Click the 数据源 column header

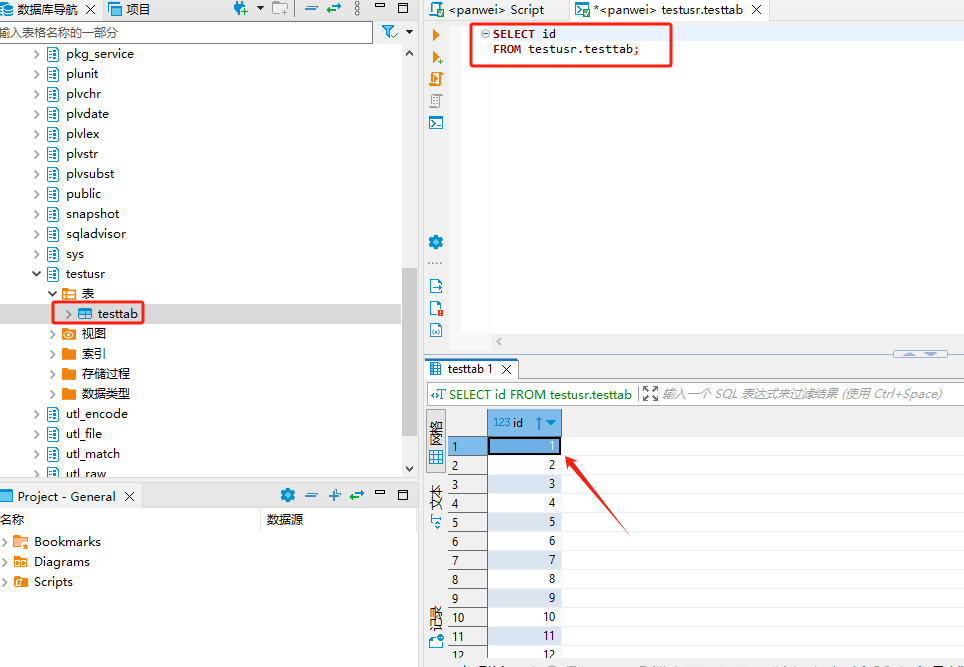point(285,520)
